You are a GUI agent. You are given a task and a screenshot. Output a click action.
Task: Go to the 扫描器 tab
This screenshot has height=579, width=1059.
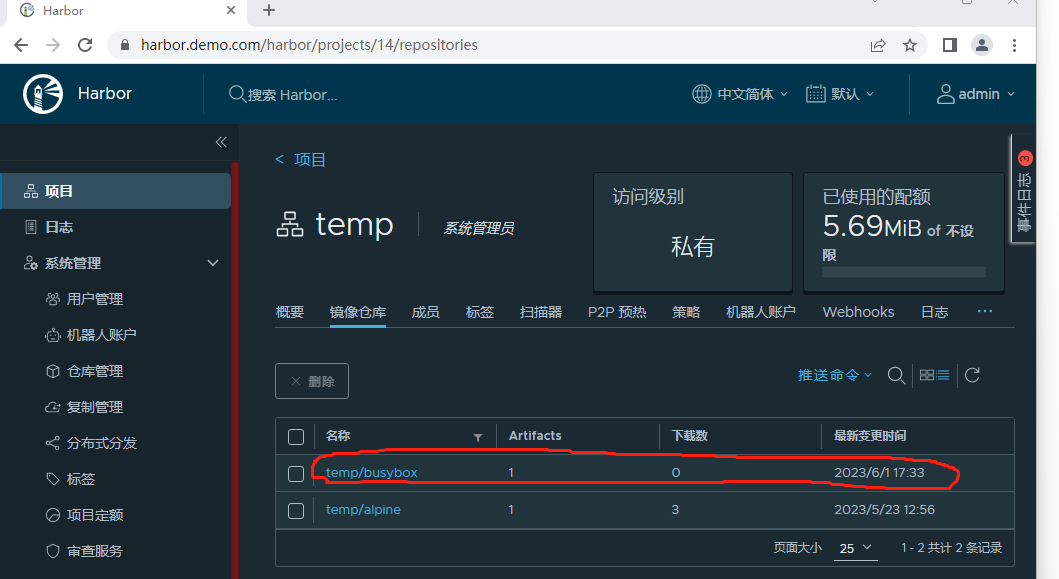[x=541, y=312]
